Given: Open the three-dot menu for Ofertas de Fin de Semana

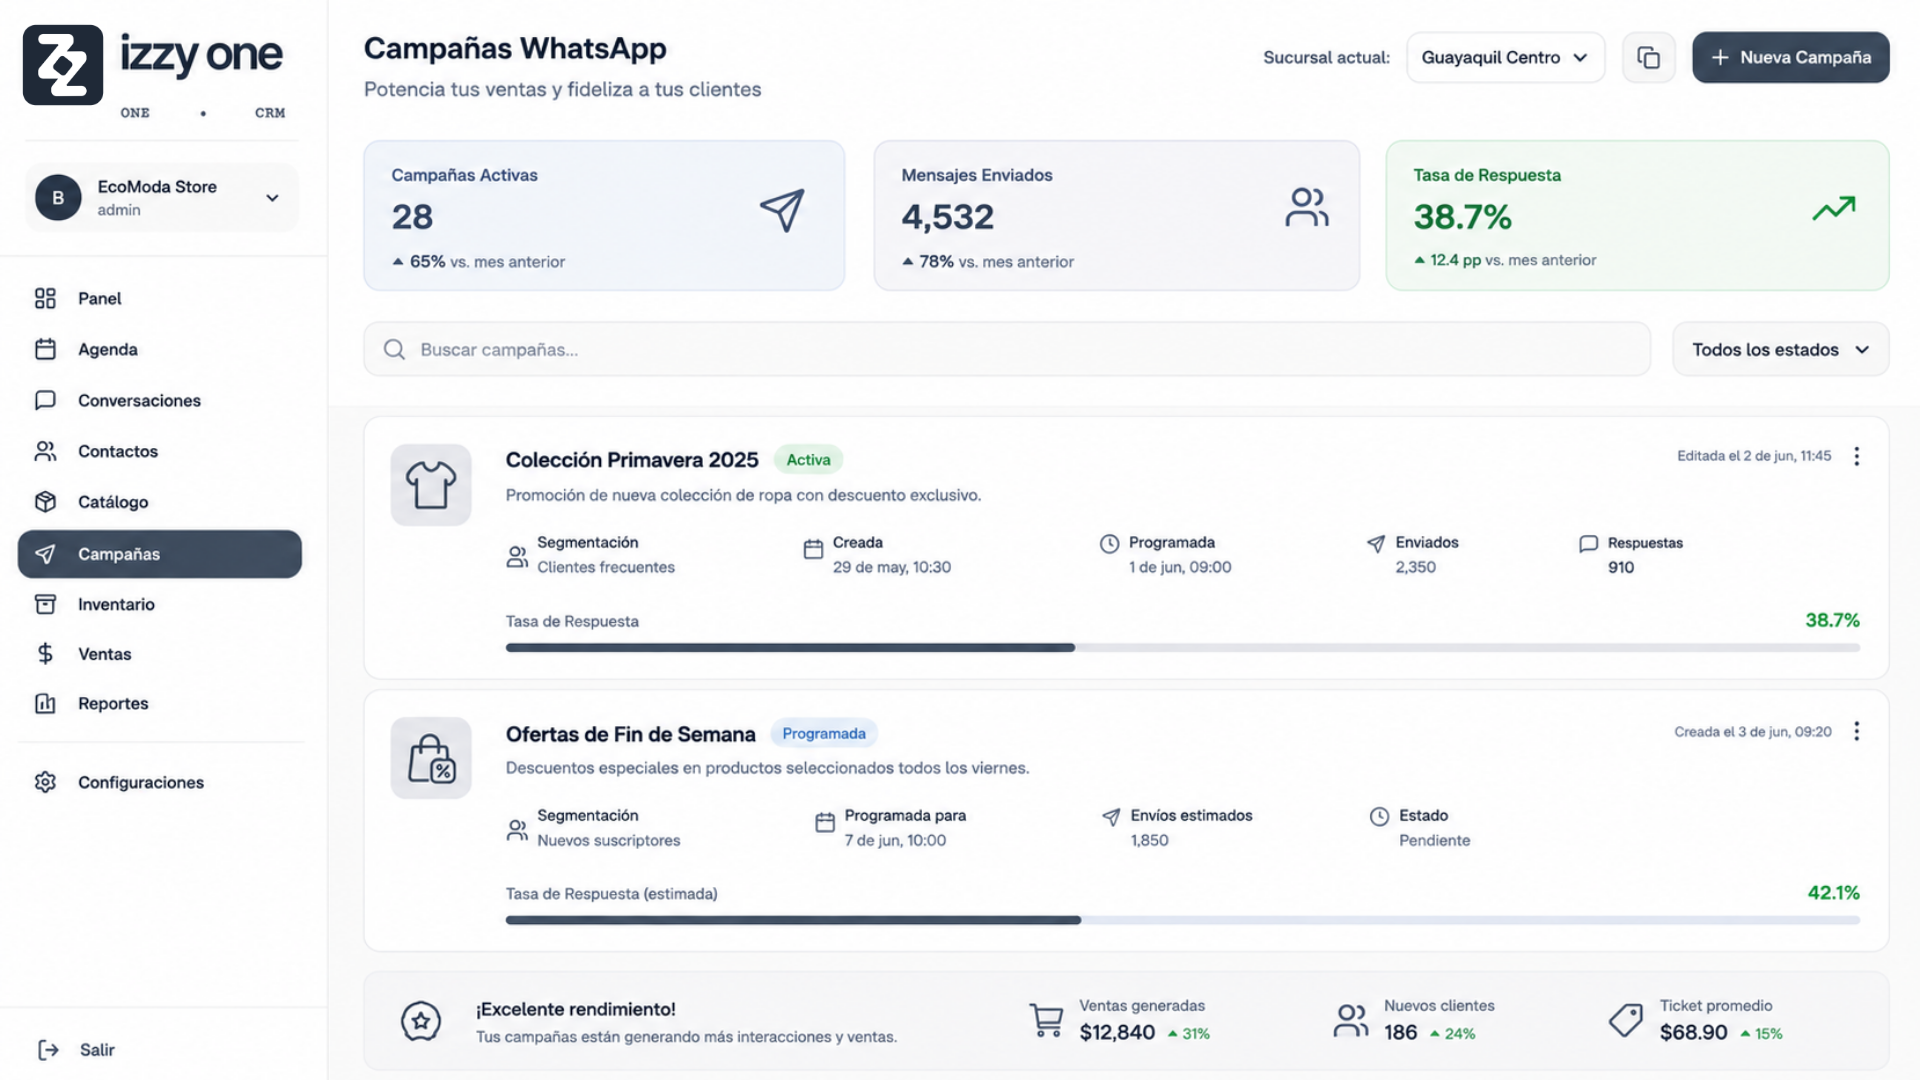Looking at the screenshot, I should tap(1856, 731).
